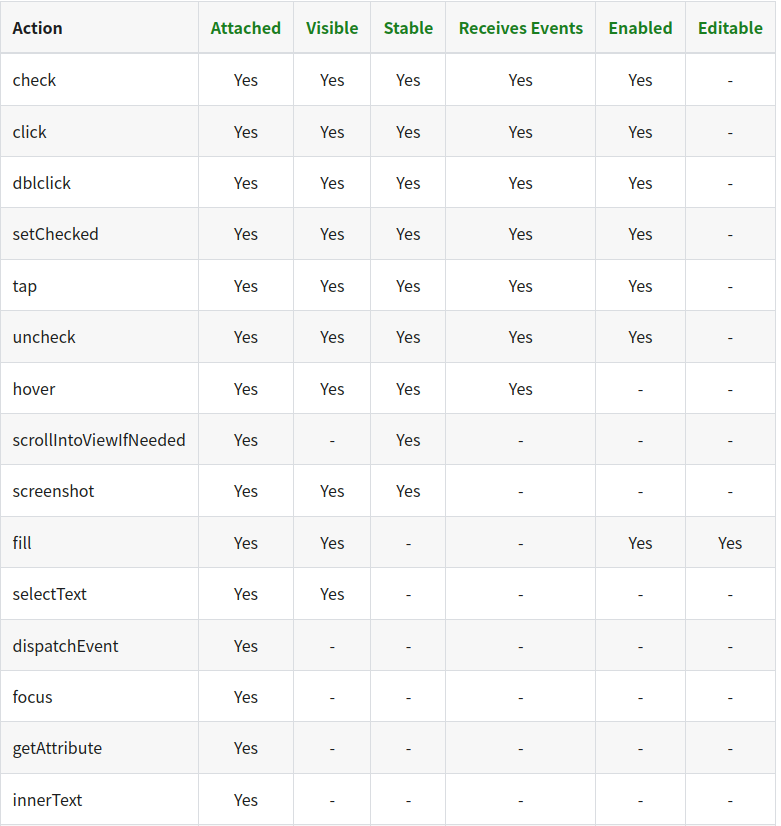This screenshot has height=826, width=781.
Task: Select the scrollIntoViewIfNeeded action name
Action: 99,440
